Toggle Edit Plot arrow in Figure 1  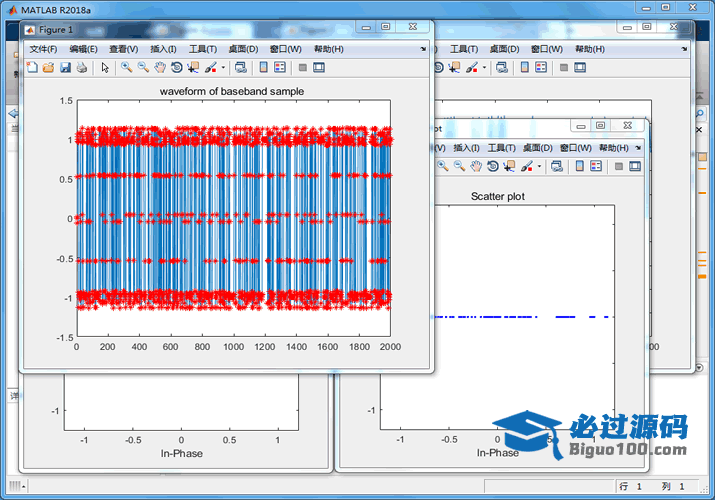coord(105,68)
